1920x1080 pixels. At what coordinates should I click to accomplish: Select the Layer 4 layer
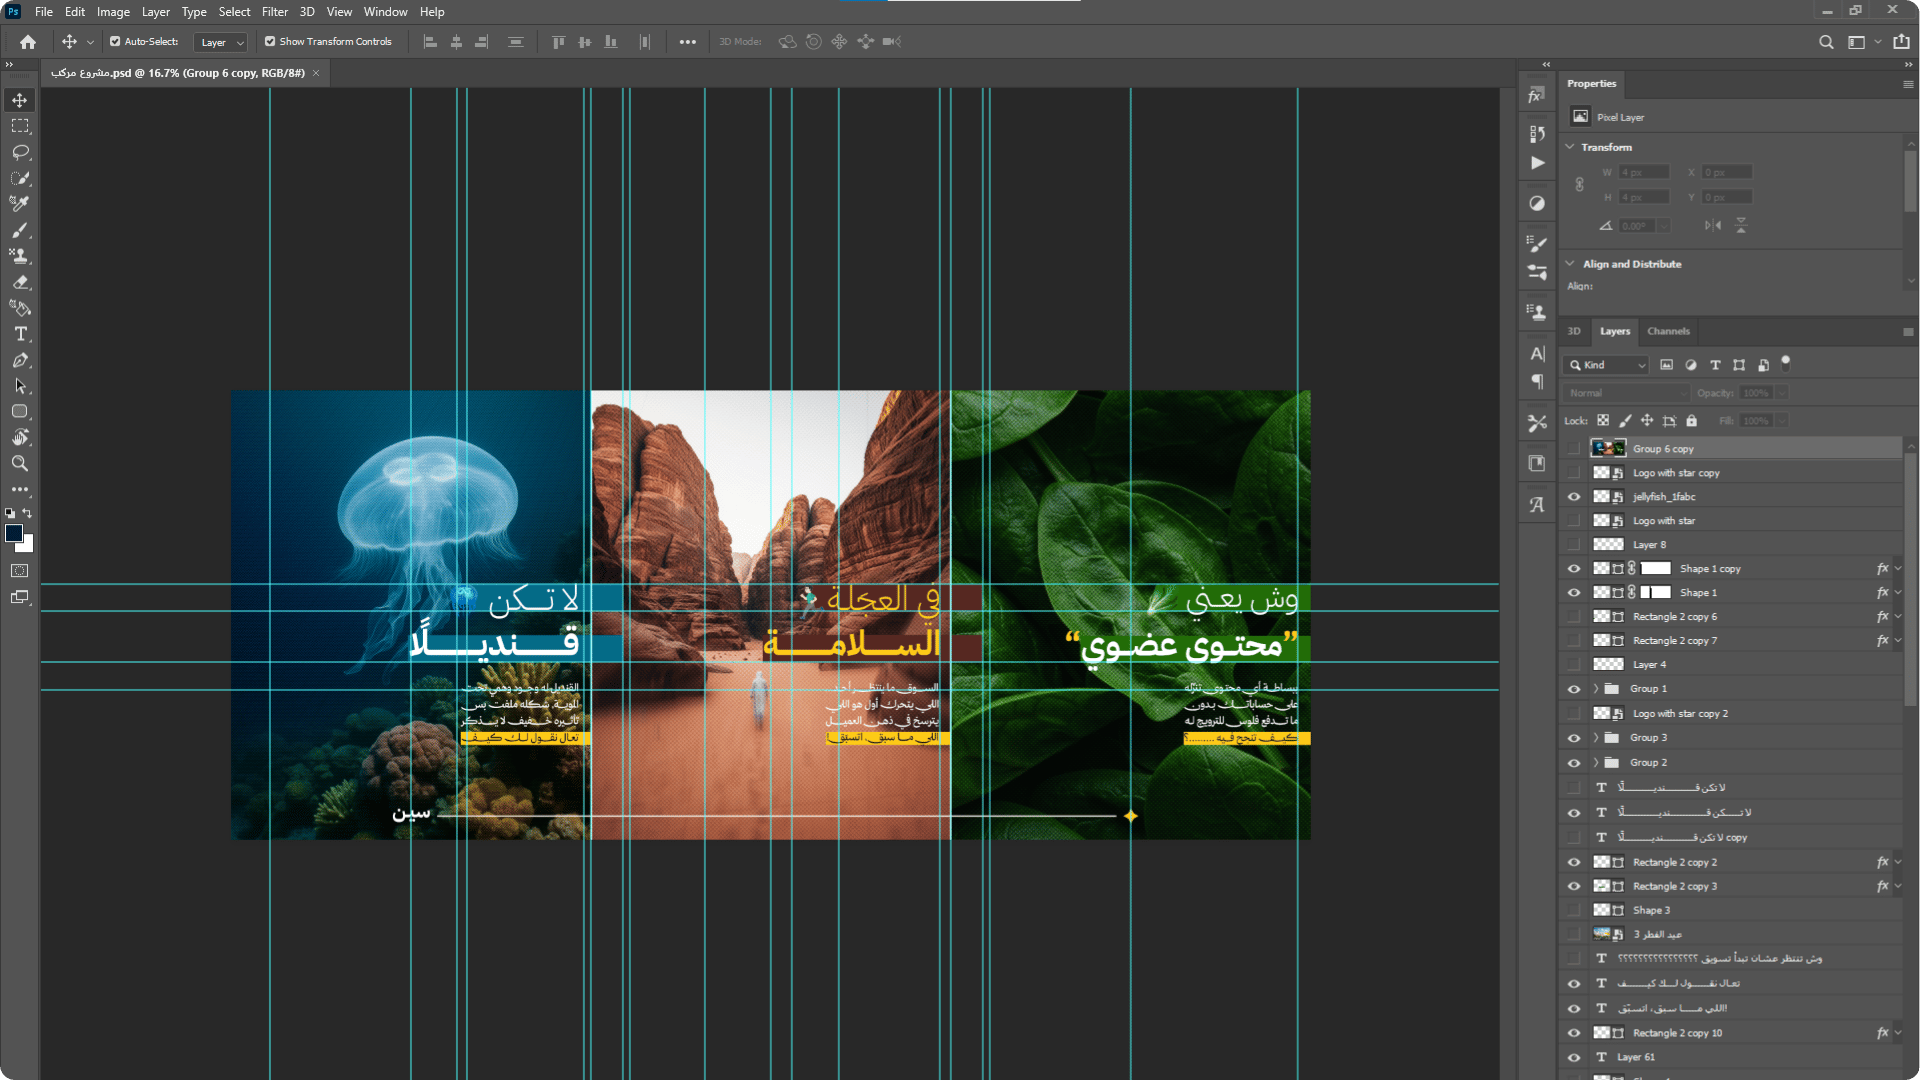1650,665
